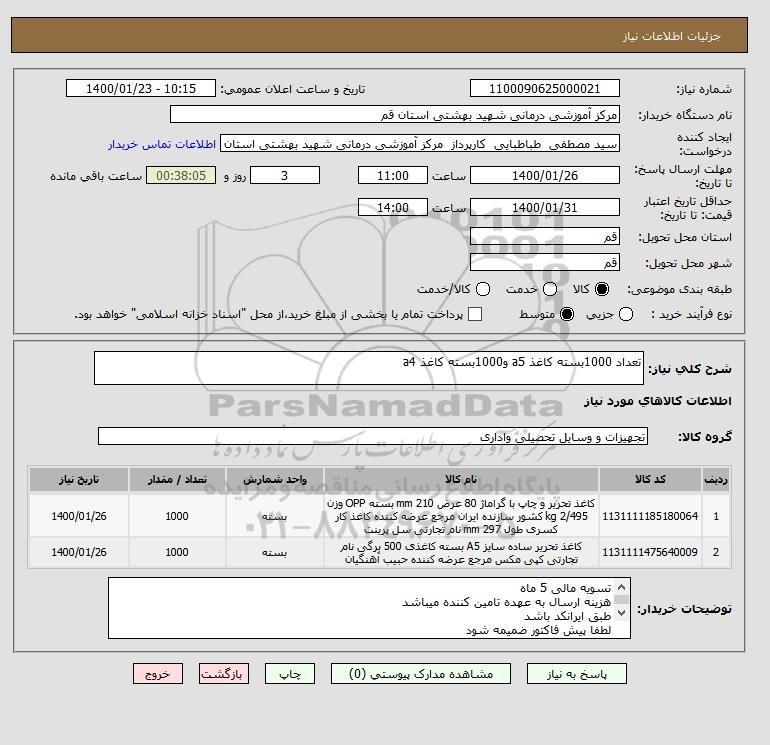Click the need number field 1100090625000021
The height and width of the screenshot is (745, 770).
(545, 88)
